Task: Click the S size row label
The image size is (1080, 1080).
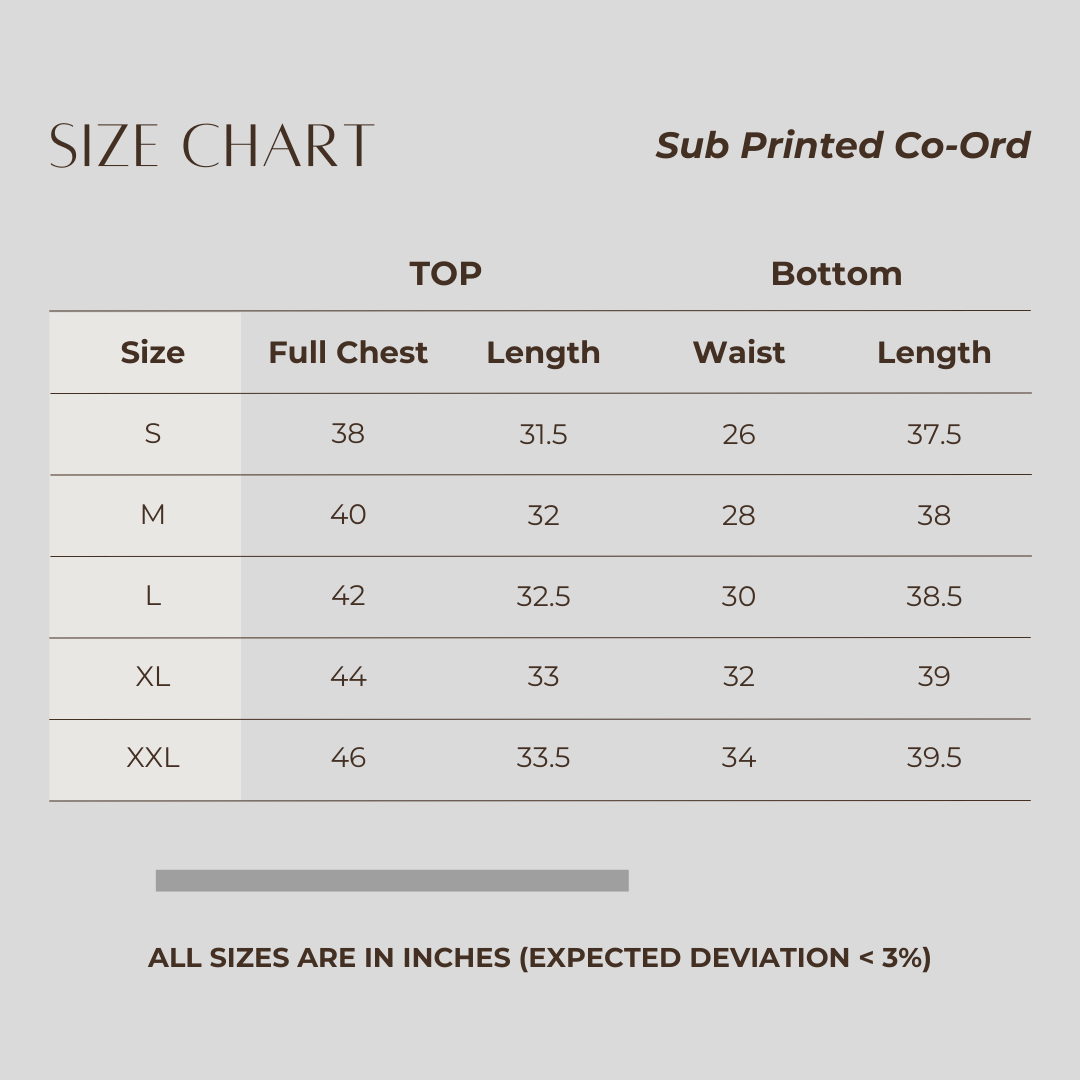Action: click(152, 434)
